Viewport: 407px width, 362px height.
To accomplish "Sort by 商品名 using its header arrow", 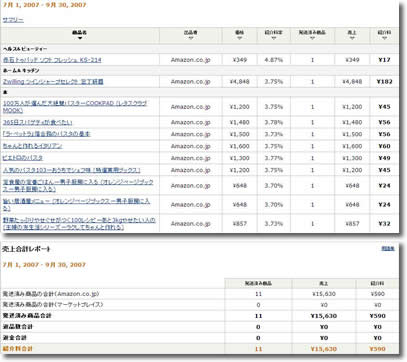I will coord(80,38).
